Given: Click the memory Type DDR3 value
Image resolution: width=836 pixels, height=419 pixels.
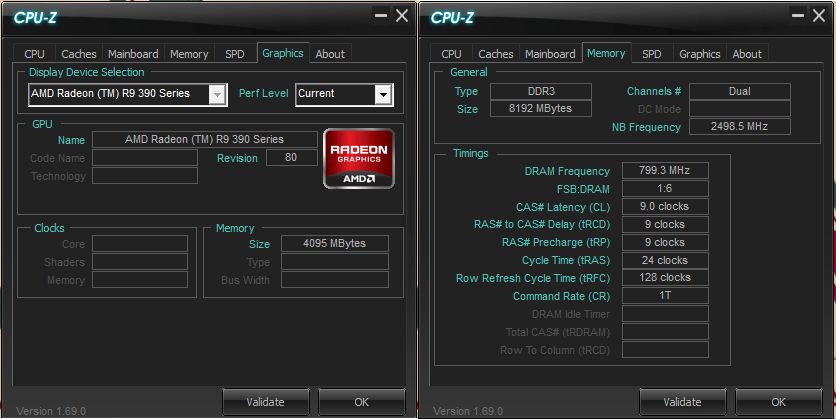Looking at the screenshot, I should coord(541,91).
